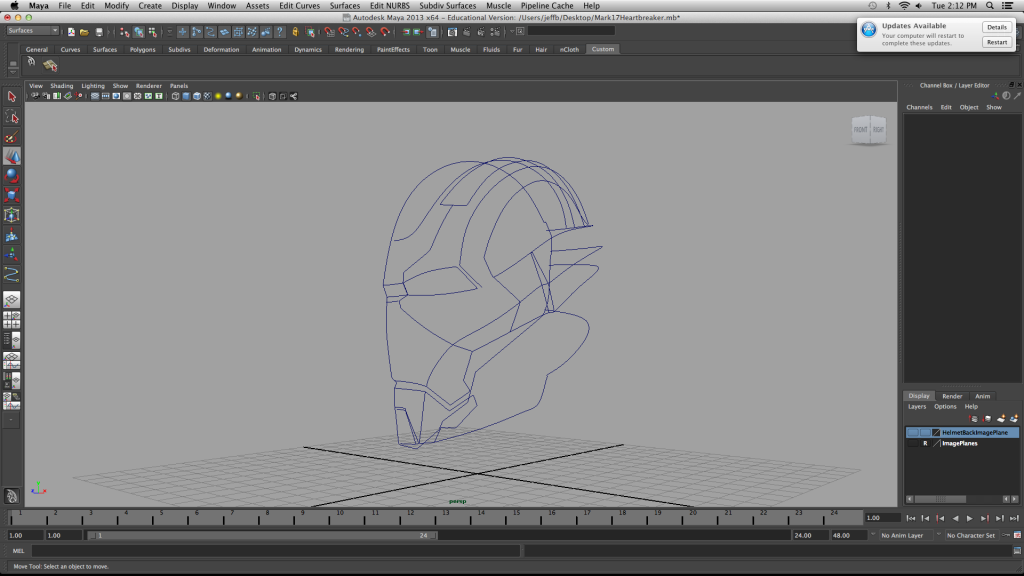This screenshot has height=576, width=1024.
Task: Click the first custom shelf script icon
Action: (x=31, y=63)
